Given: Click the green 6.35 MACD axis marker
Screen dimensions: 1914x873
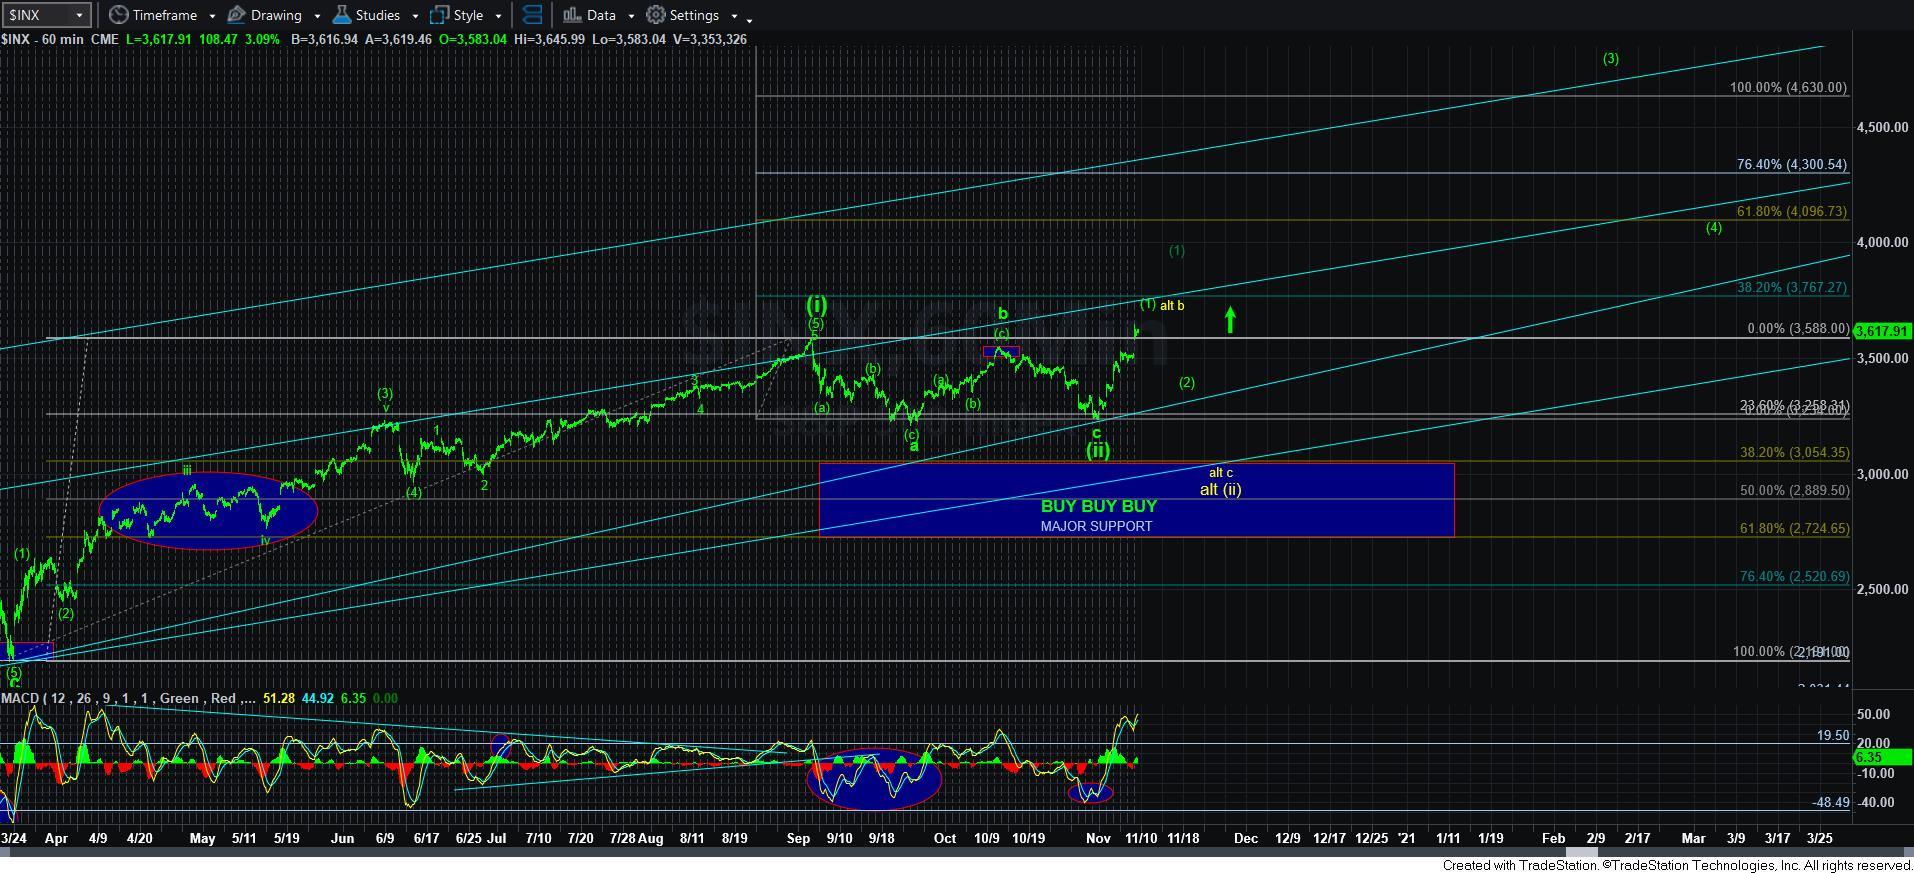Looking at the screenshot, I should (1883, 758).
